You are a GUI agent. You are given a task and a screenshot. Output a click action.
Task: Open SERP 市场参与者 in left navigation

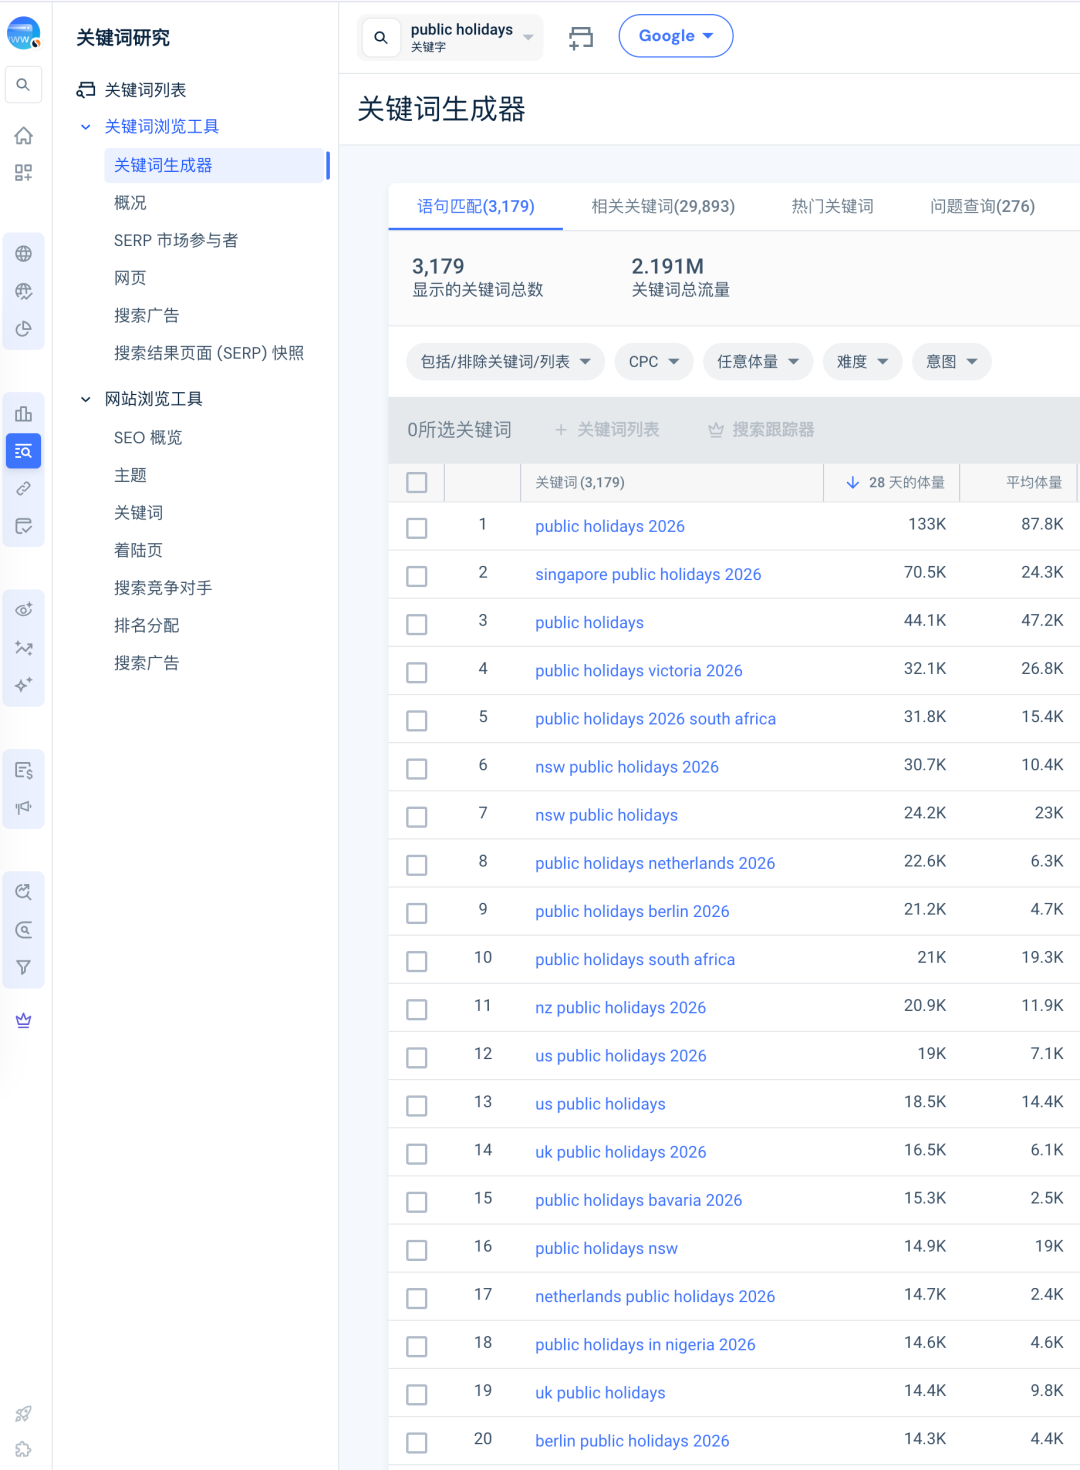(x=176, y=241)
